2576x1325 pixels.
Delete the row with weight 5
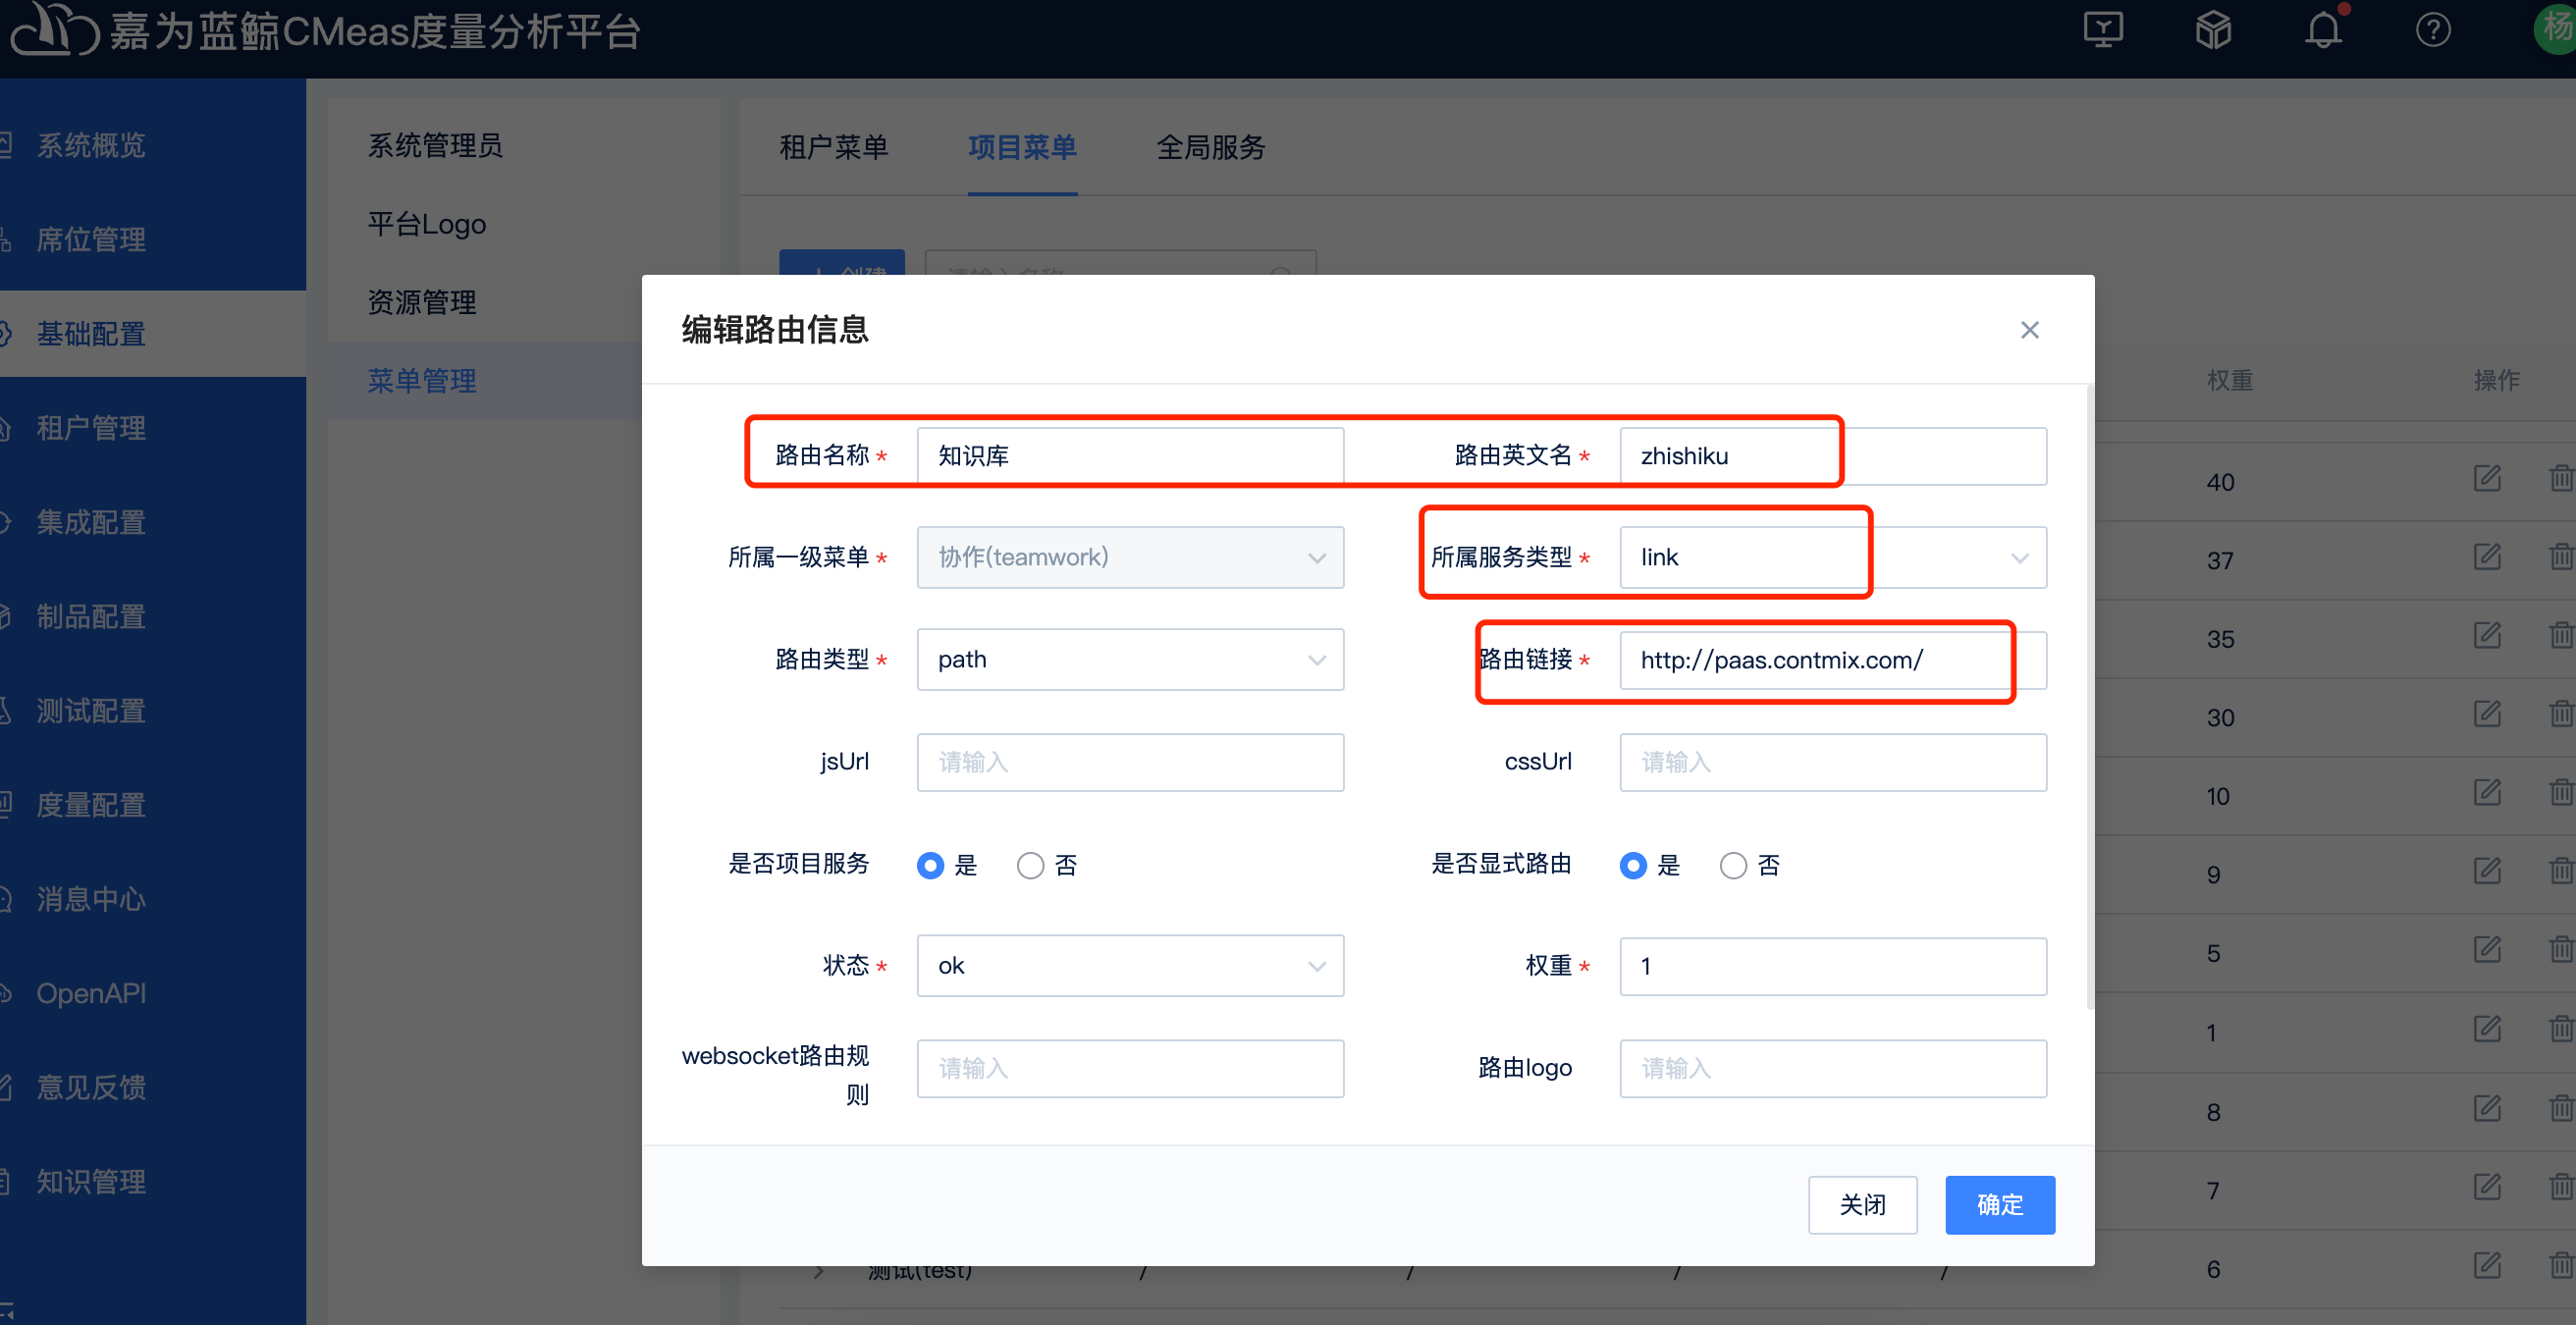point(2561,949)
